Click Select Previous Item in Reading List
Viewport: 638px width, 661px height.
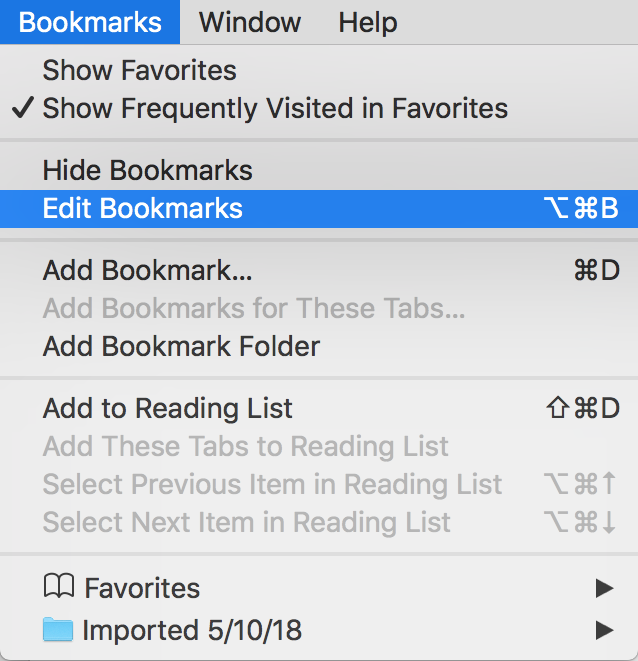(272, 485)
